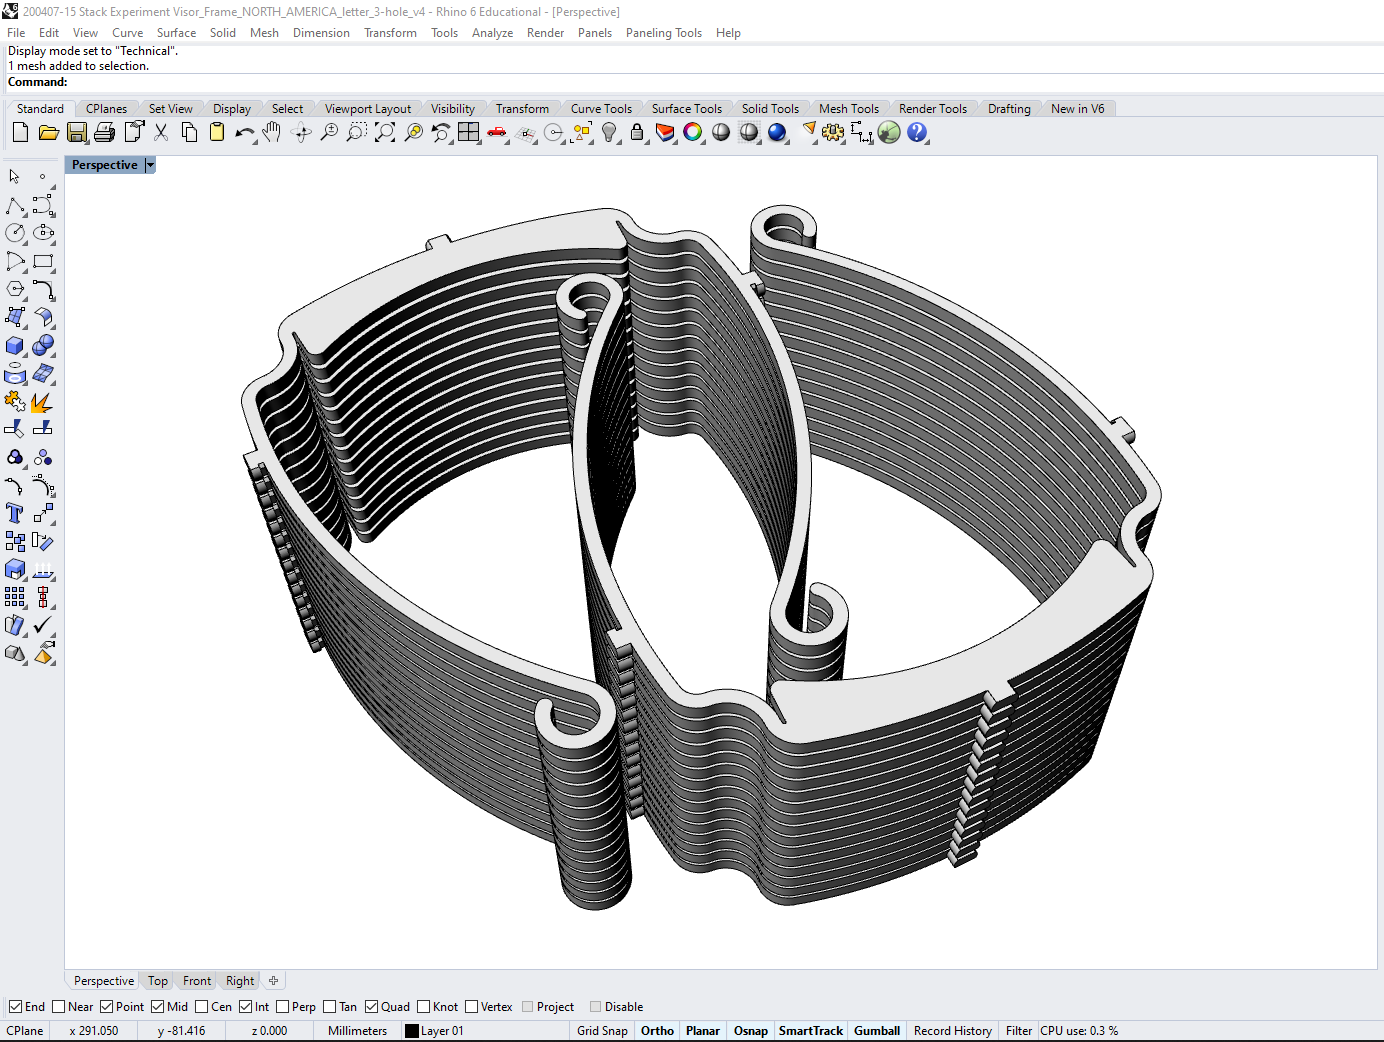
Task: Click the black Layer 01 color swatch
Action: (x=412, y=1031)
